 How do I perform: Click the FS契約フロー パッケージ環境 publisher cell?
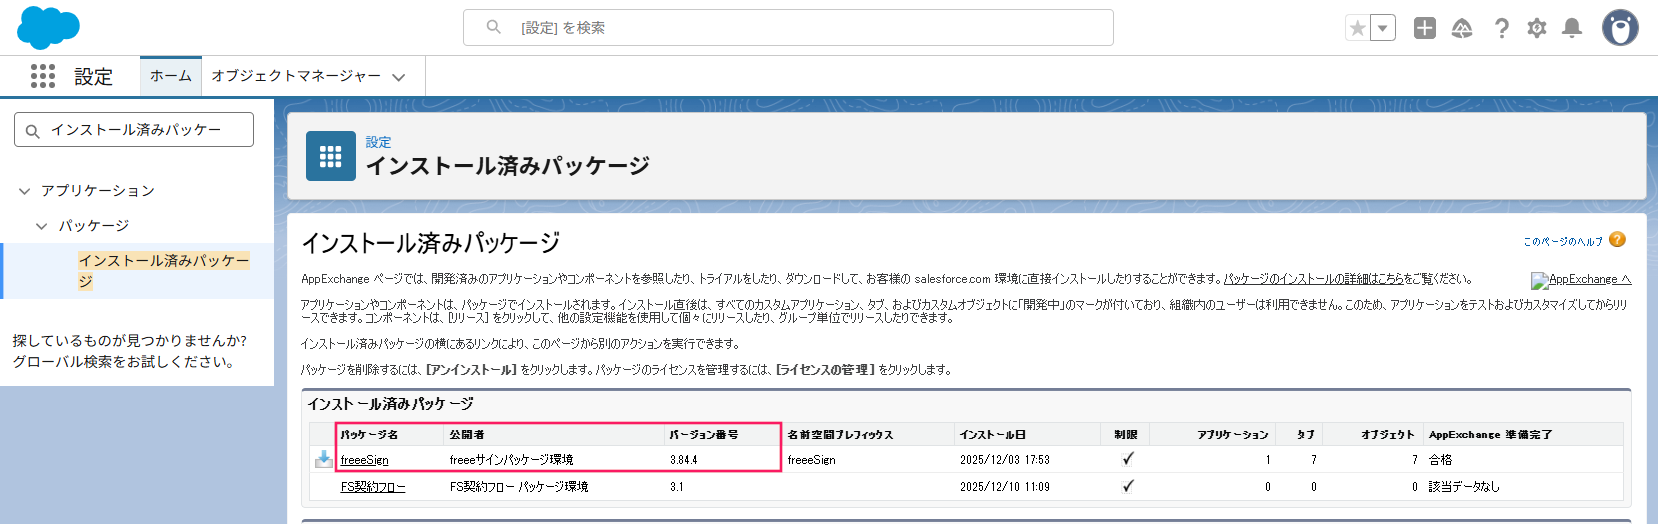(x=519, y=487)
